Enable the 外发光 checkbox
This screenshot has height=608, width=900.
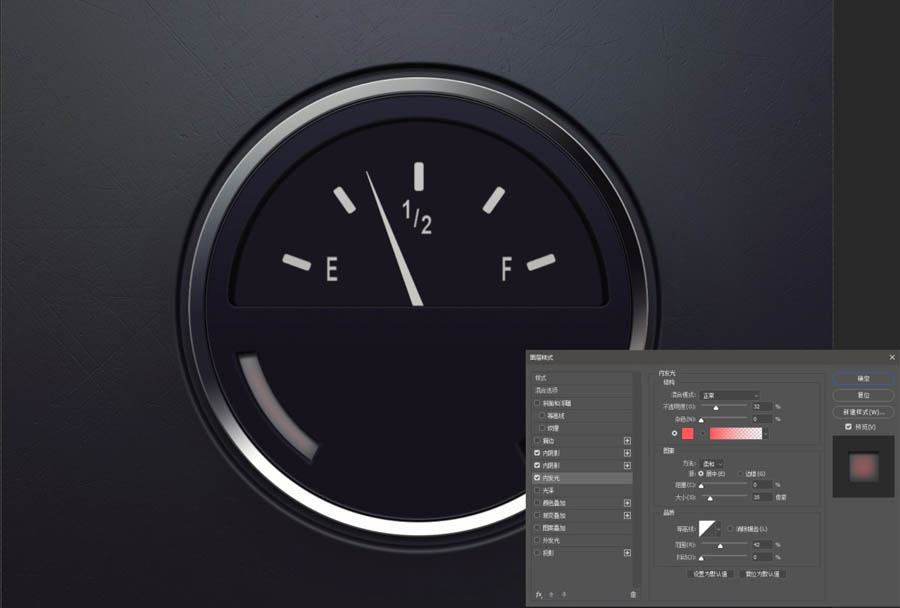[x=537, y=540]
